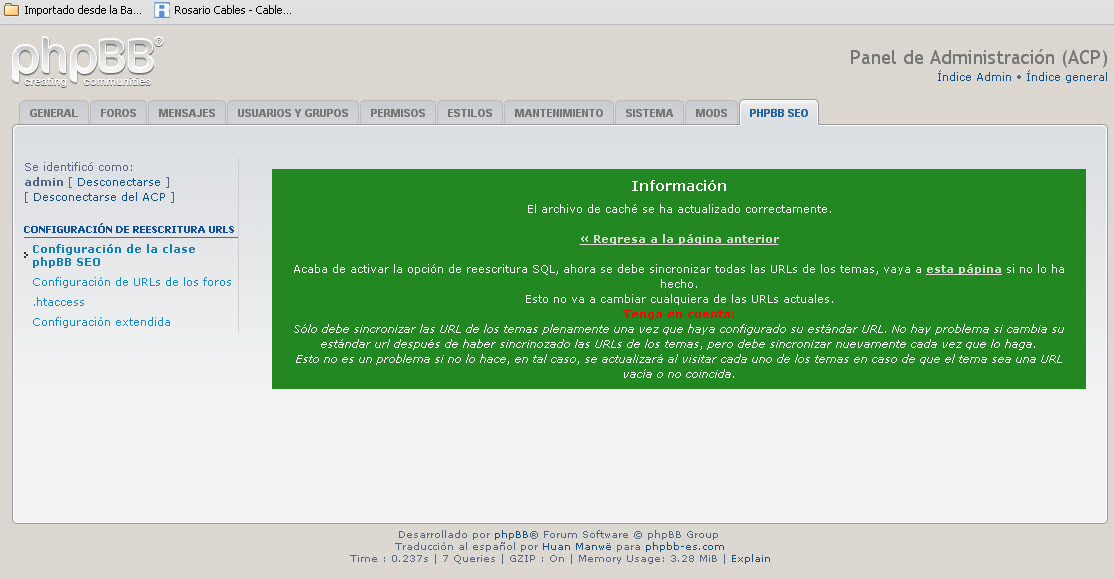Switch to the PERMISOS tab
The height and width of the screenshot is (579, 1114).
pos(397,112)
